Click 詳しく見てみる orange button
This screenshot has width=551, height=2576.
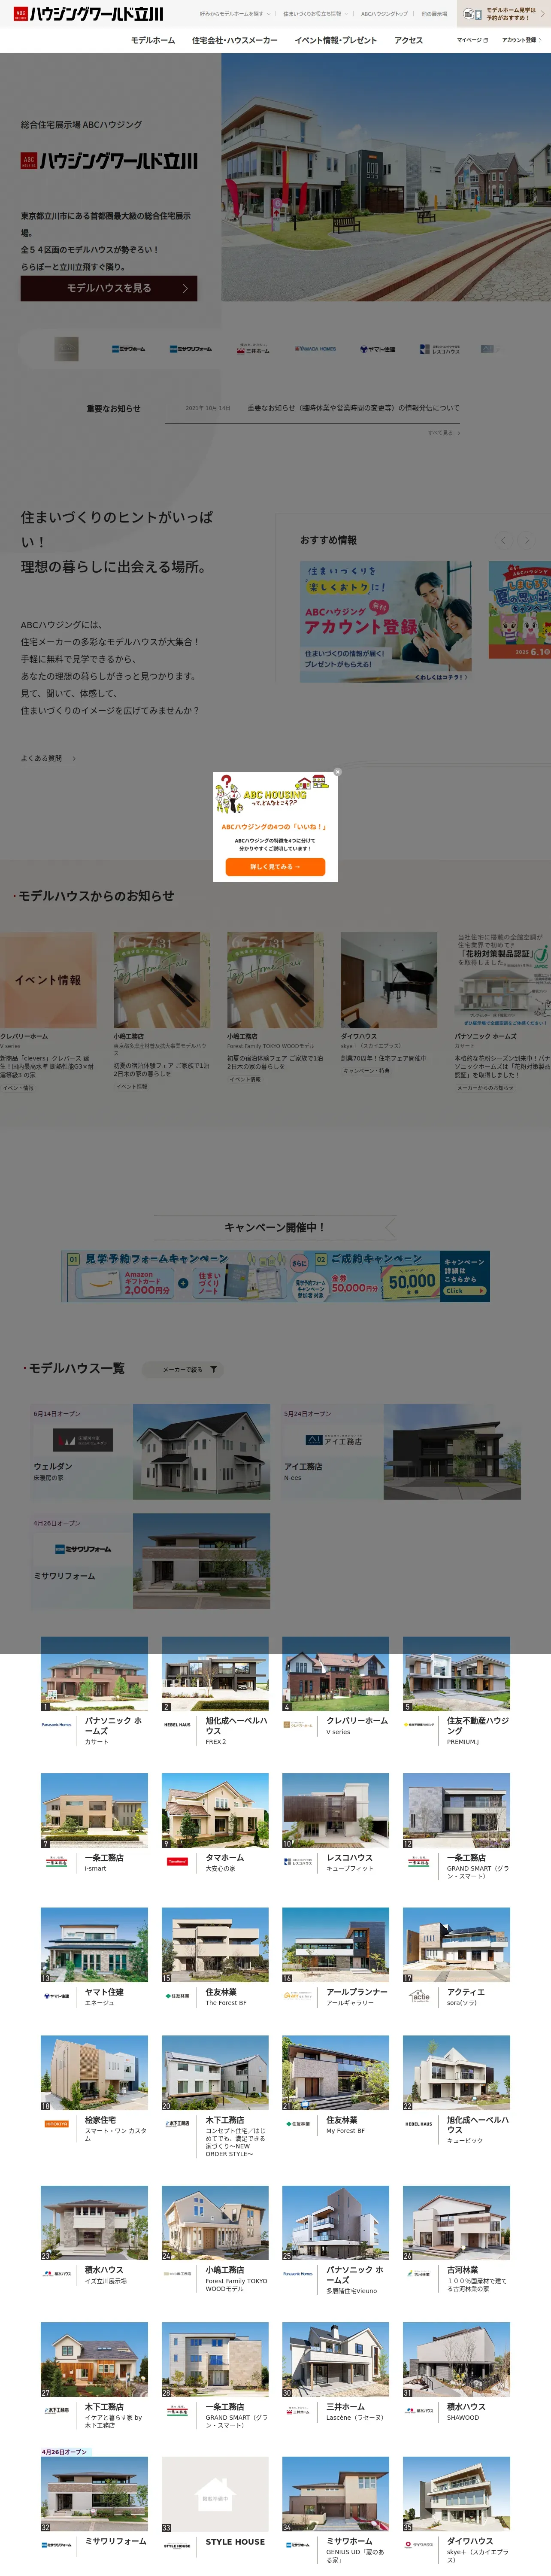click(x=275, y=867)
